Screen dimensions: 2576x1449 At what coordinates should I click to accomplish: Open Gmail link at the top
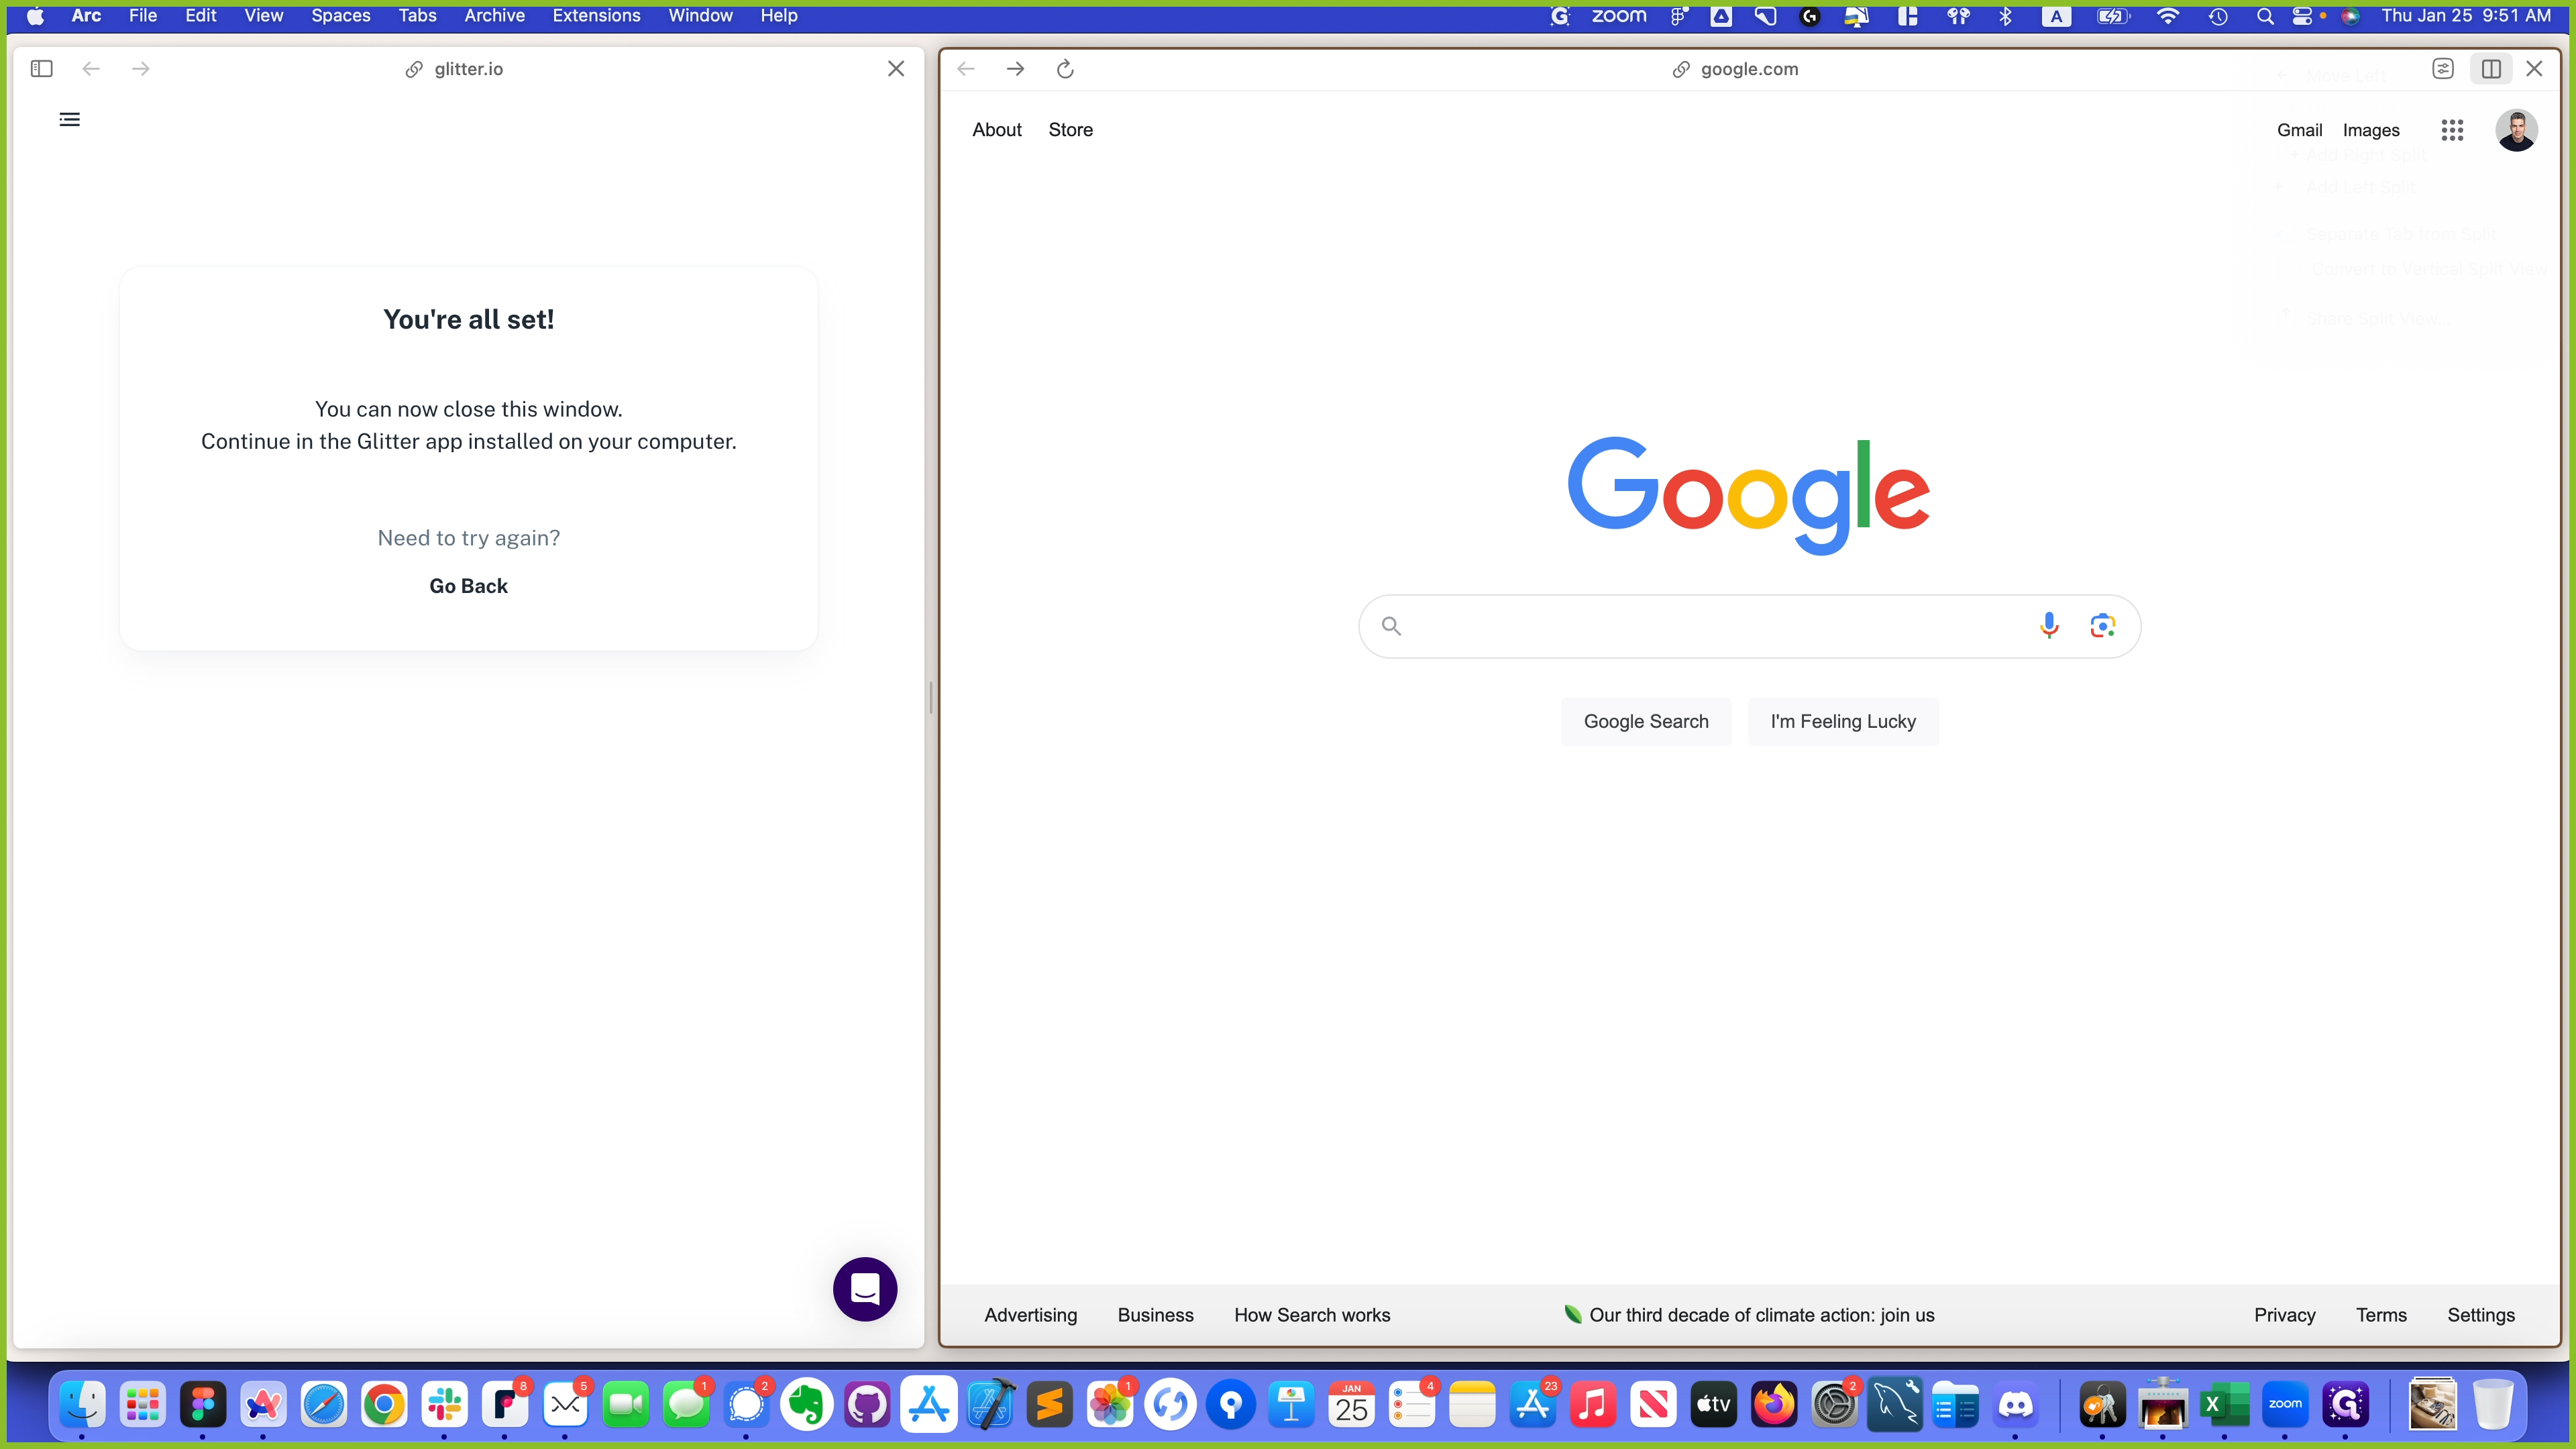click(x=2299, y=130)
